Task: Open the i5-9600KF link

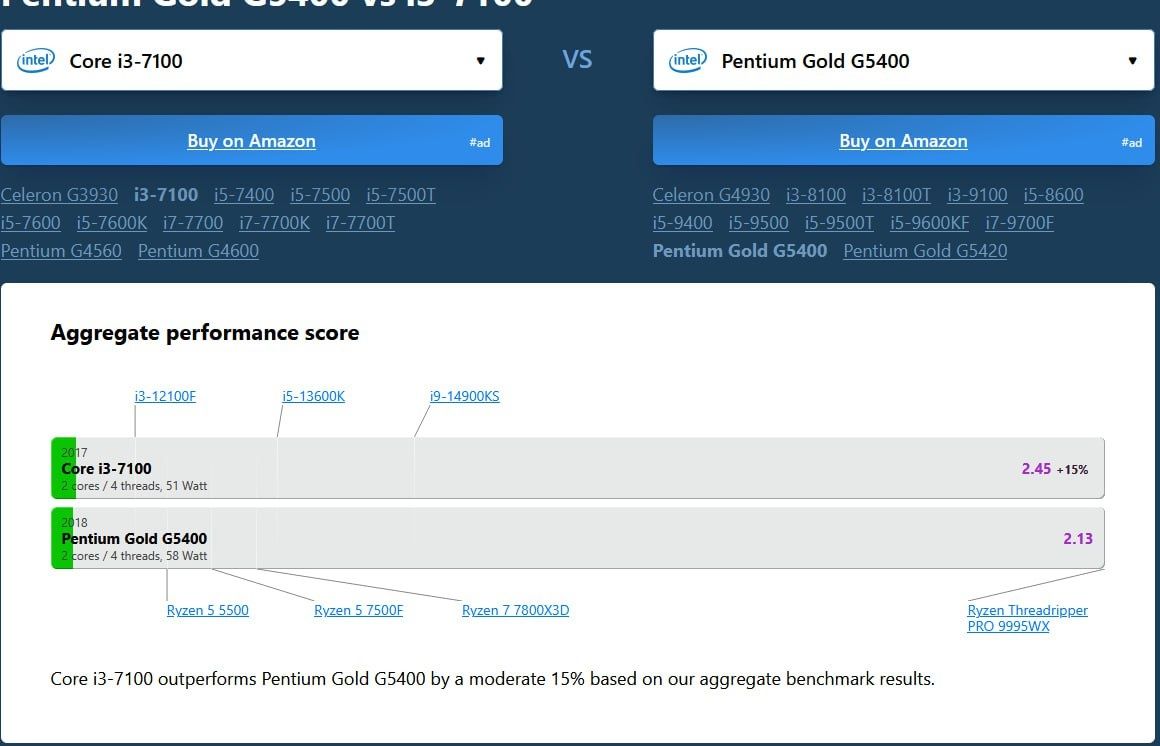Action: pos(929,223)
